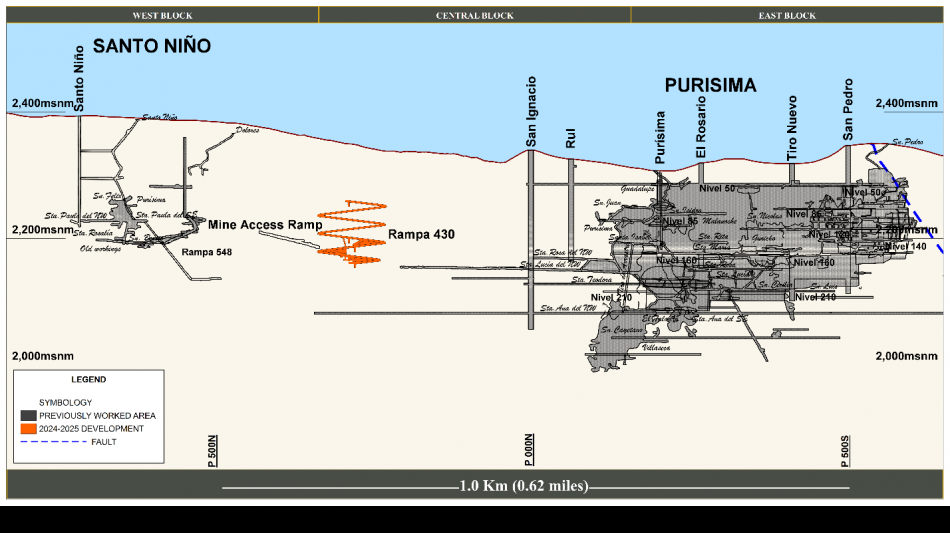Select the West Block header tab
950x533 pixels.
pyautogui.click(x=162, y=15)
